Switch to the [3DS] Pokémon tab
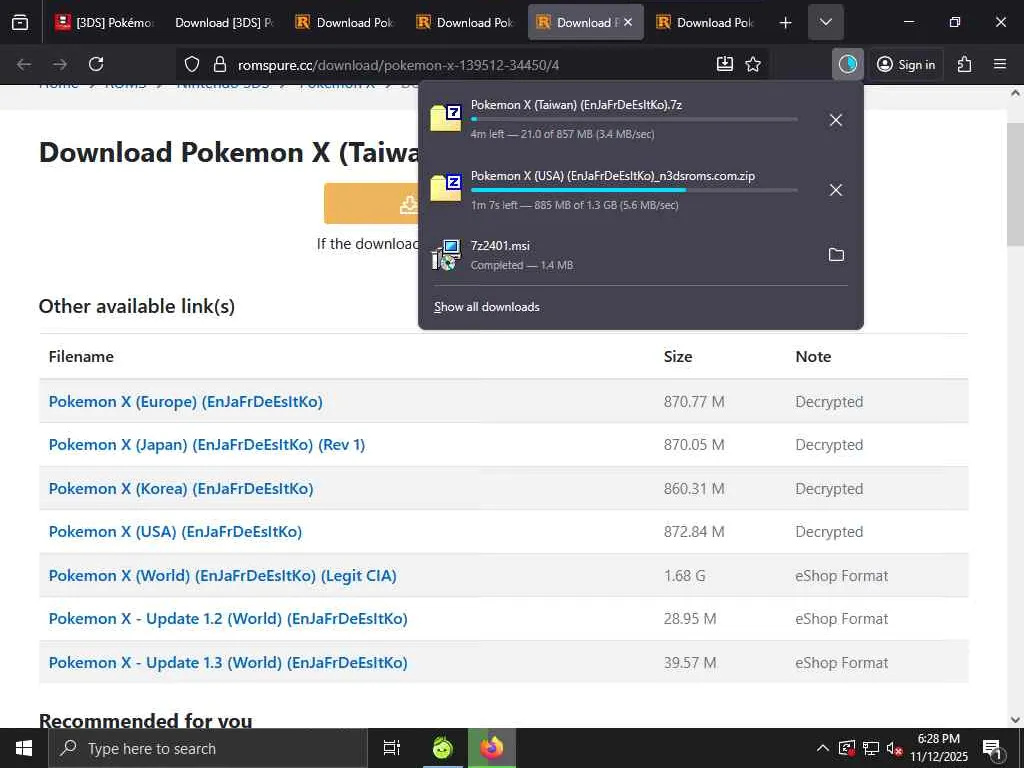Screen dimensions: 1024x768 point(104,22)
